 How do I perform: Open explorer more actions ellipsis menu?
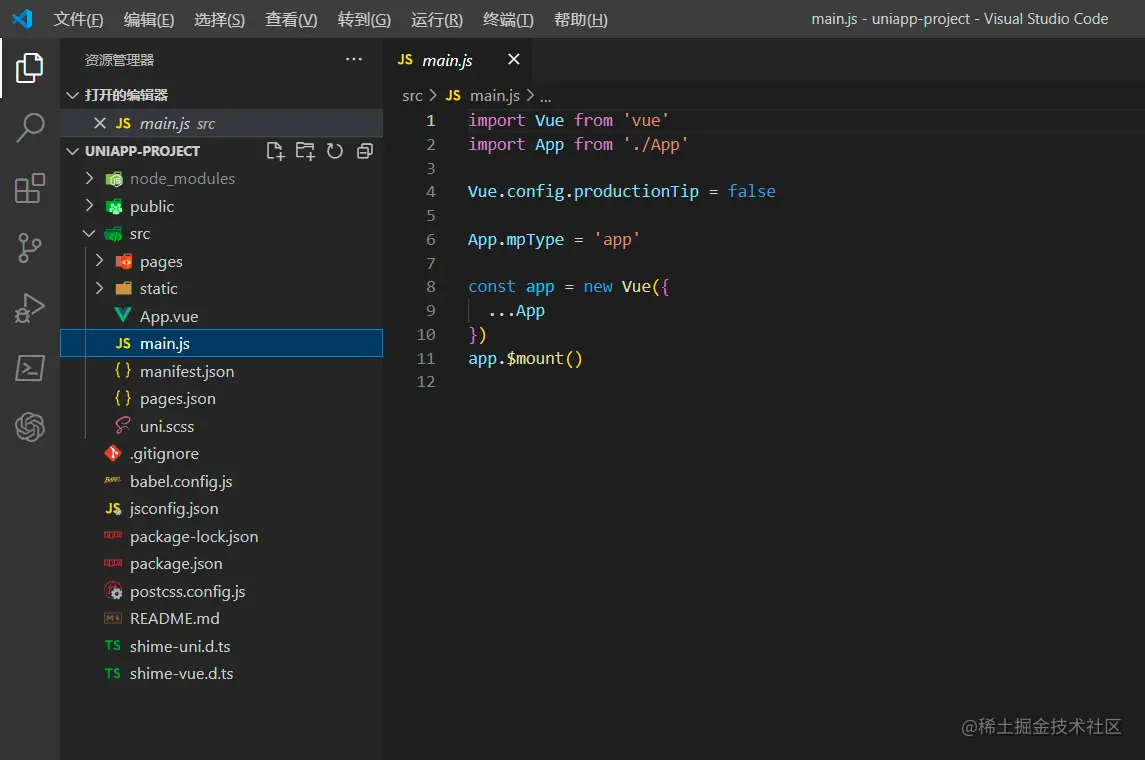click(x=354, y=59)
